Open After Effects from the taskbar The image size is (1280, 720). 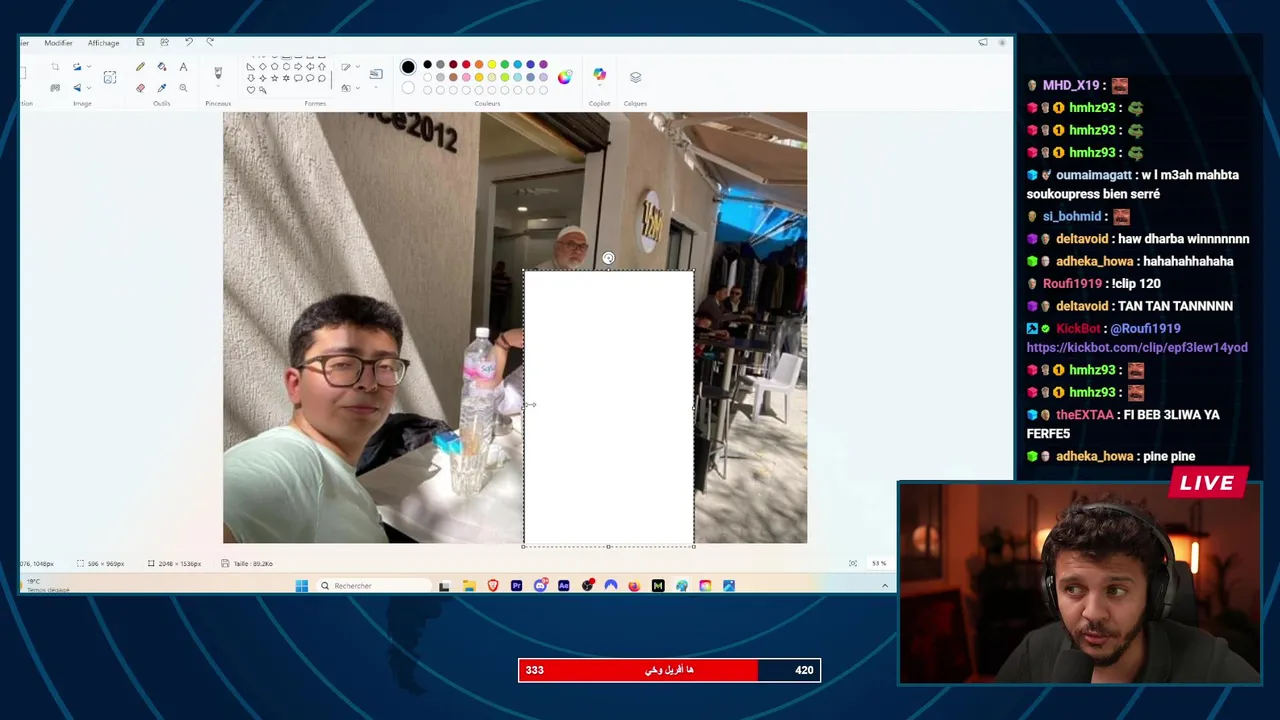(x=564, y=586)
